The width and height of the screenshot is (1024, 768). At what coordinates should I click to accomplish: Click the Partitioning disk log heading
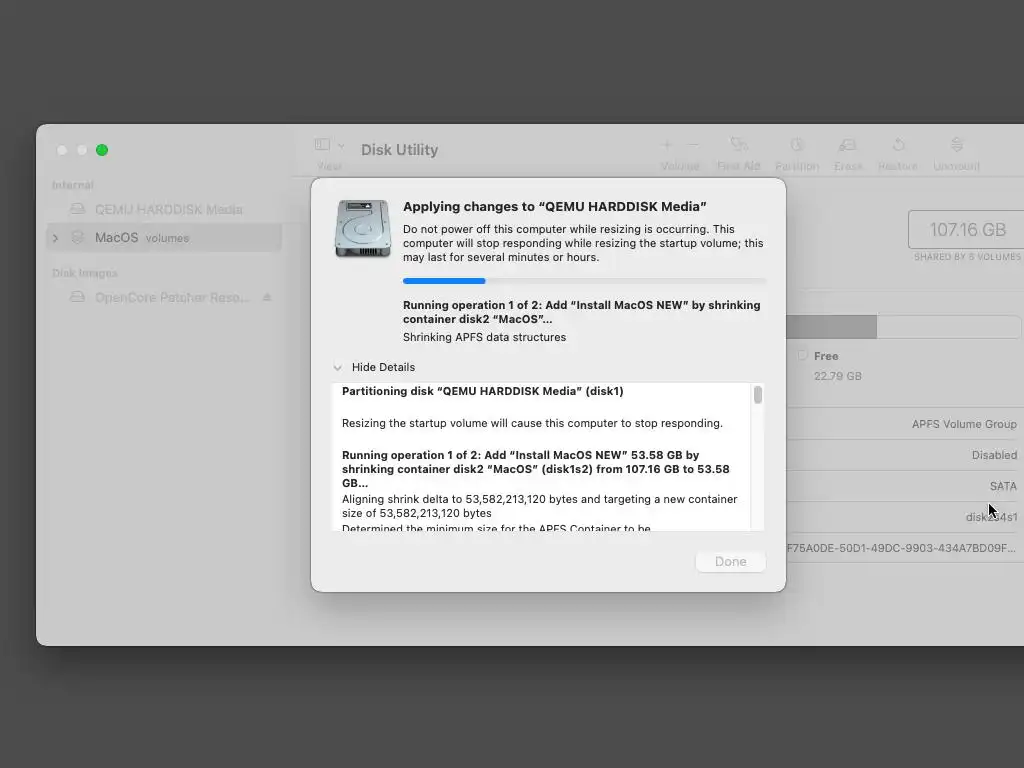pos(483,391)
